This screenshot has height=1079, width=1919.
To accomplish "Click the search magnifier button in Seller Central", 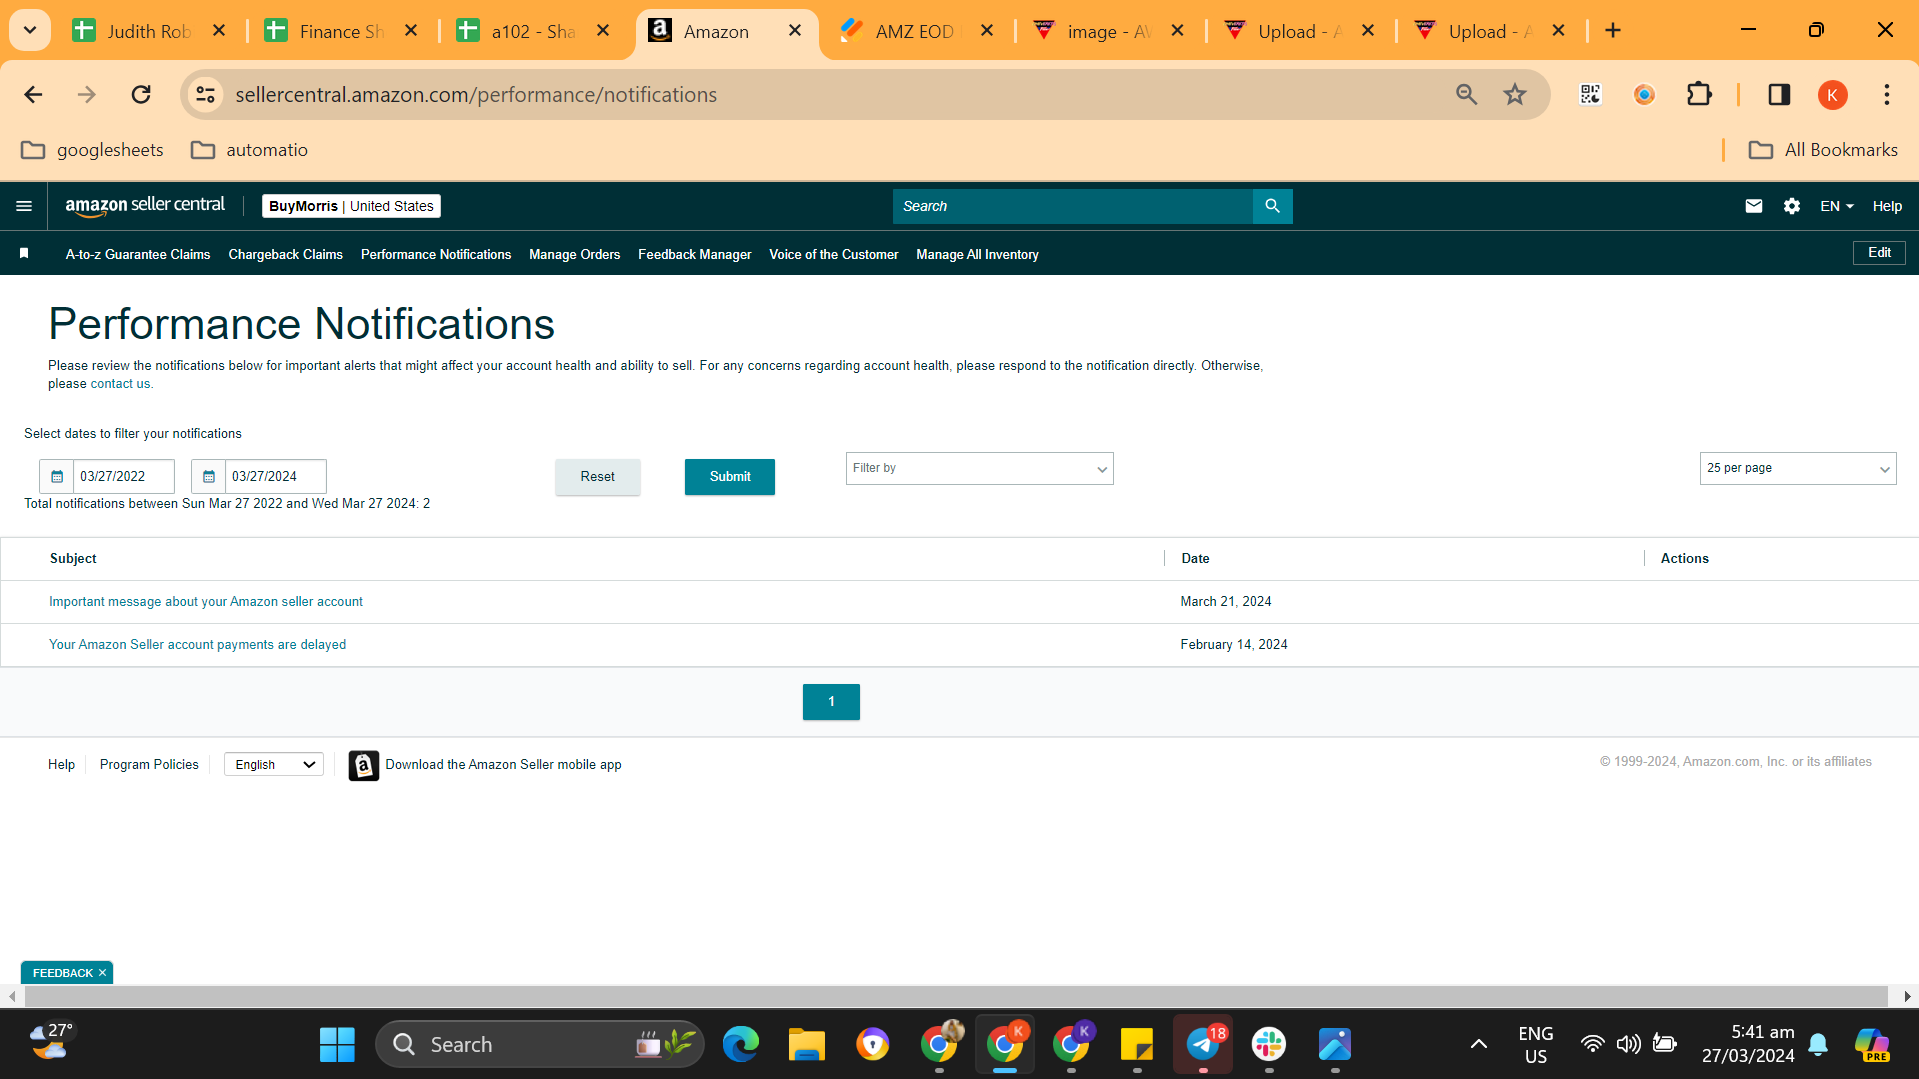I will point(1272,206).
